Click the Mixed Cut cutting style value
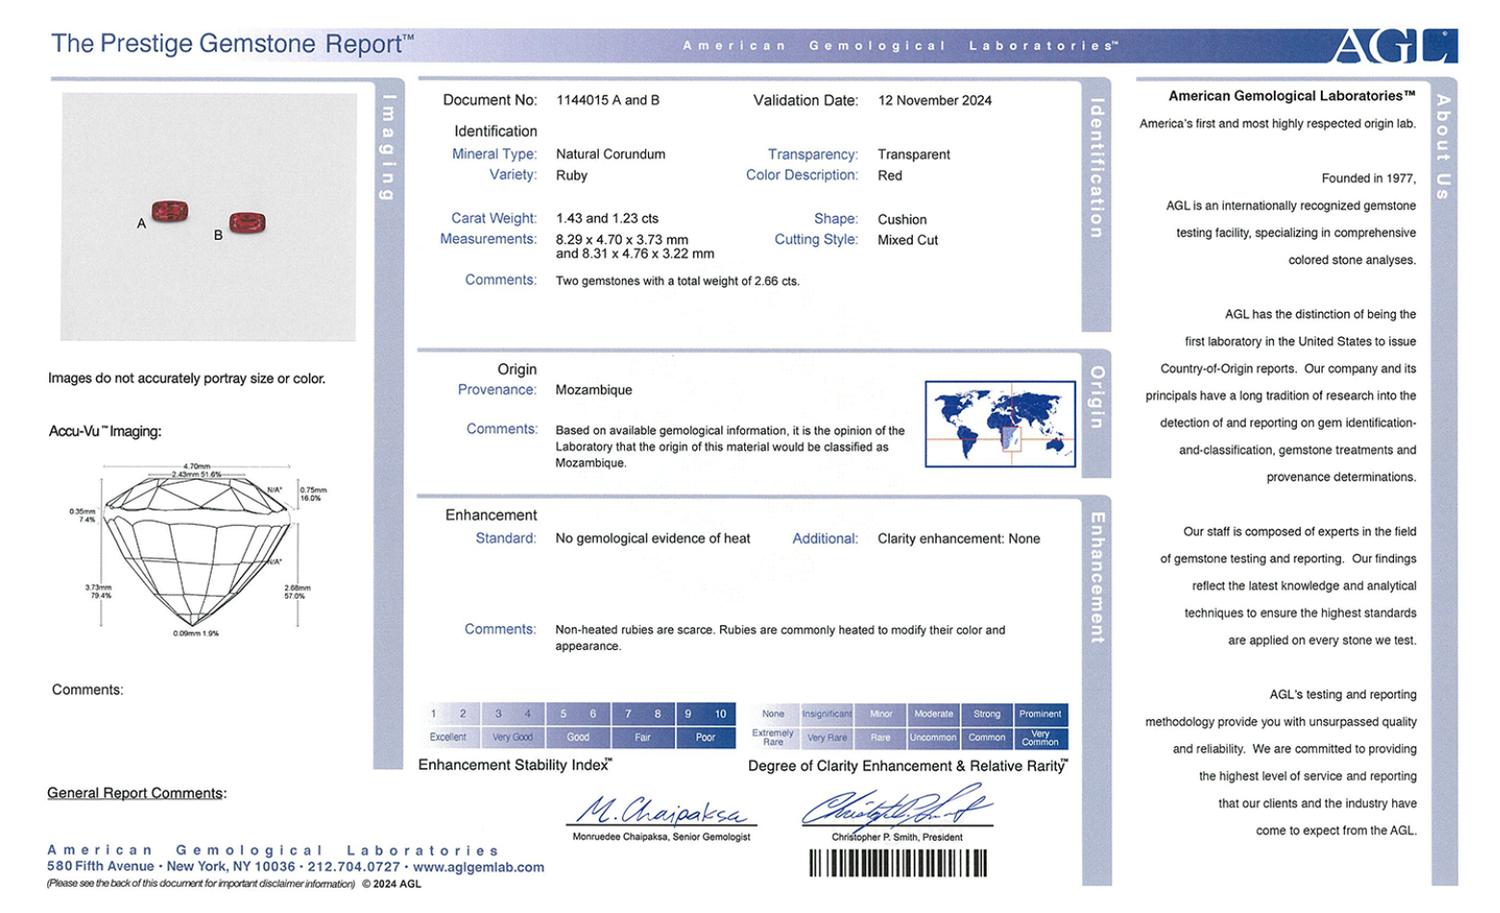Screen dimensions: 1500x913 (x=908, y=240)
